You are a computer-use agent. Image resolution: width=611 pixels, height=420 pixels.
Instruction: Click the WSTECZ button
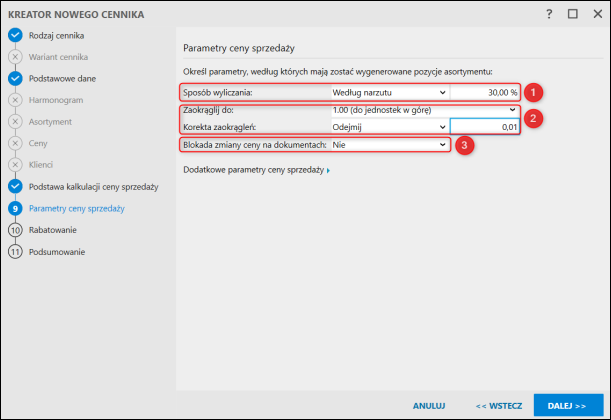pos(498,406)
